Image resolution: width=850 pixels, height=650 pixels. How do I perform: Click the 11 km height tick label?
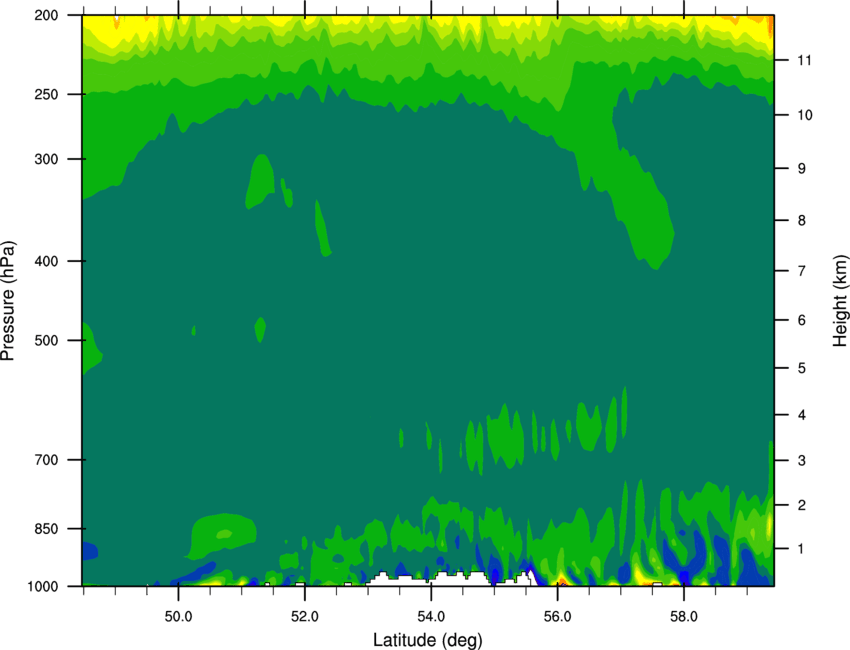pos(805,60)
